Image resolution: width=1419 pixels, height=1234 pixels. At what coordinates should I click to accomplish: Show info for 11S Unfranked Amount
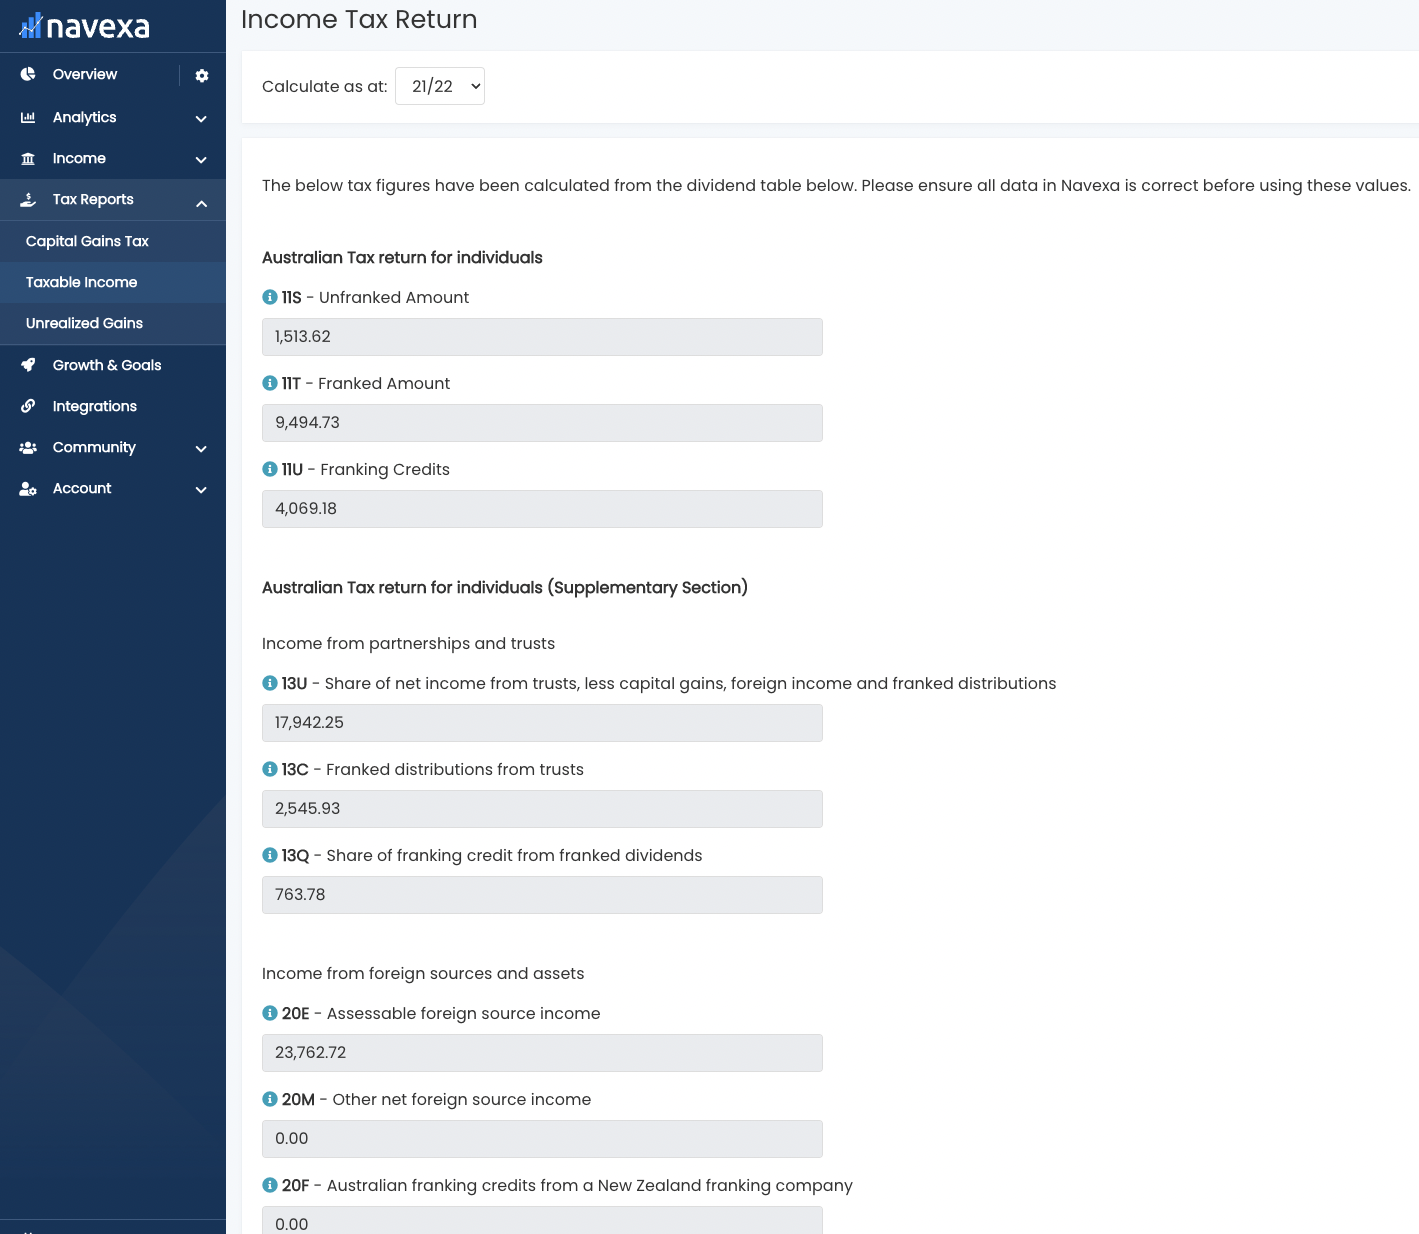[x=270, y=297]
